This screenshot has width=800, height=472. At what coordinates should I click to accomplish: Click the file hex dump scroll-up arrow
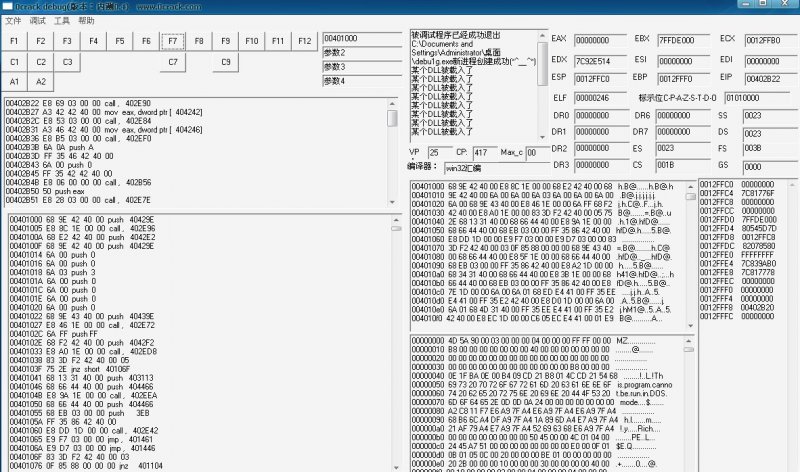point(688,340)
